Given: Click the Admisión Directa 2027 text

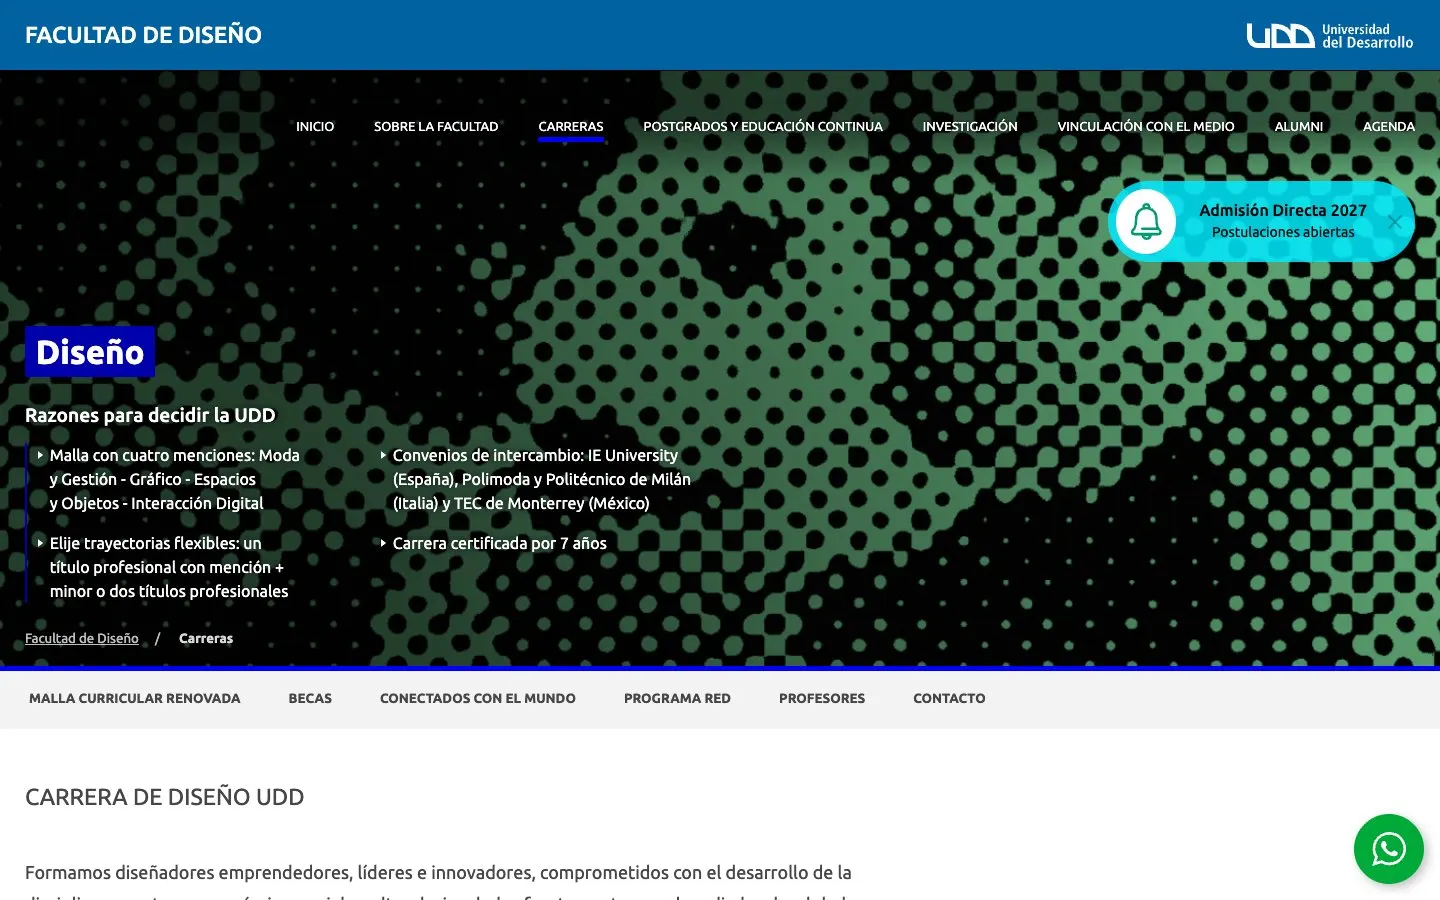Looking at the screenshot, I should coord(1283,210).
